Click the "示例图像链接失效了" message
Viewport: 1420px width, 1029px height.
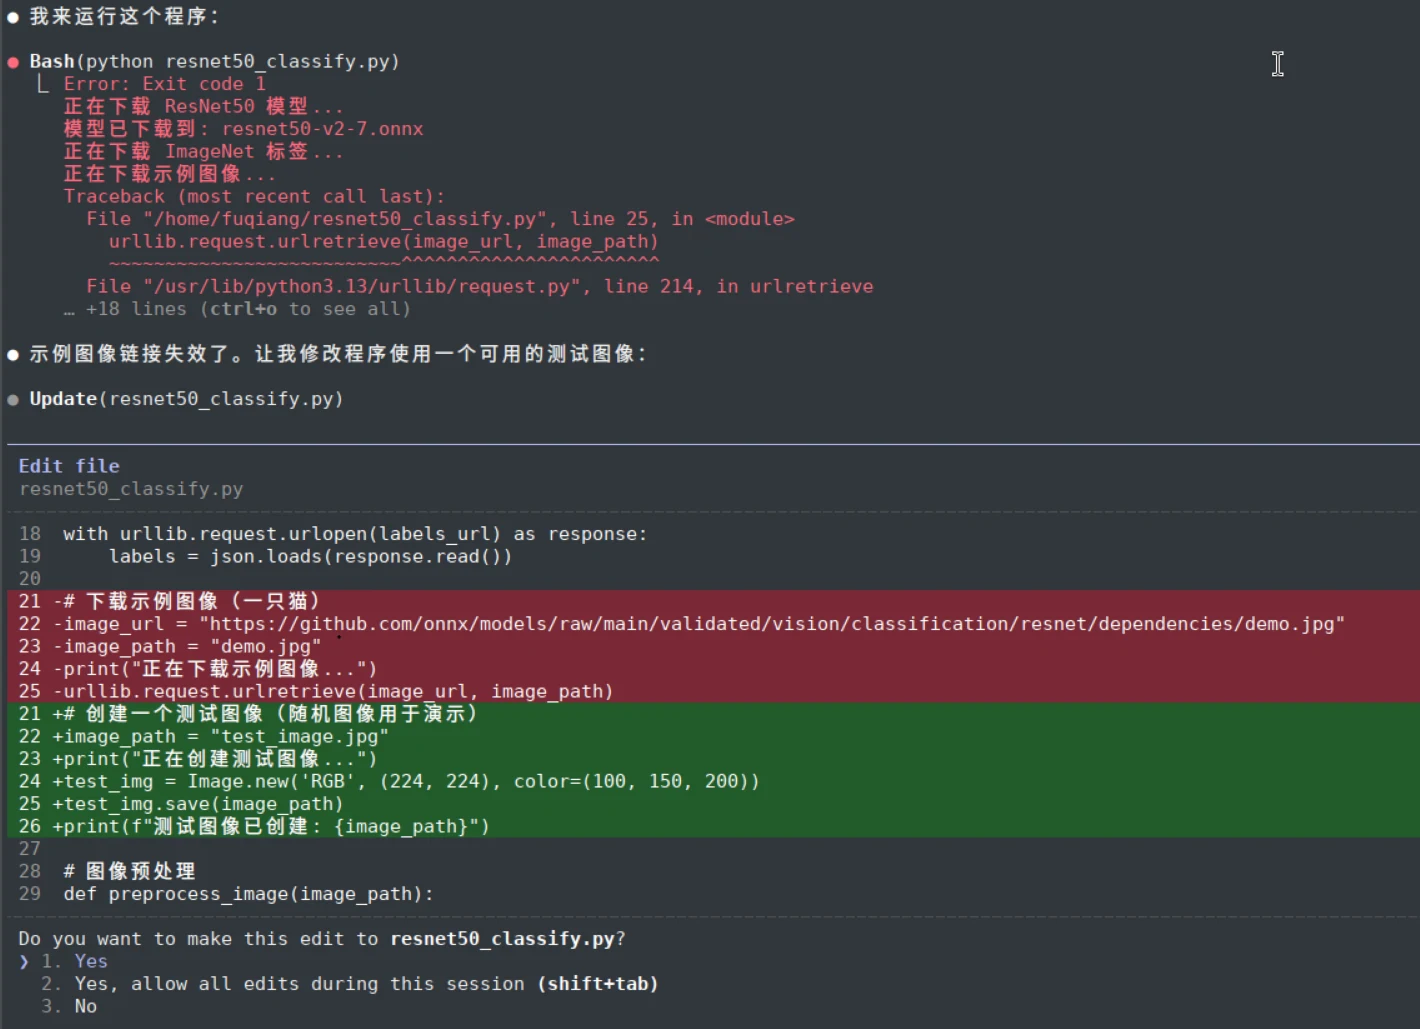click(339, 354)
